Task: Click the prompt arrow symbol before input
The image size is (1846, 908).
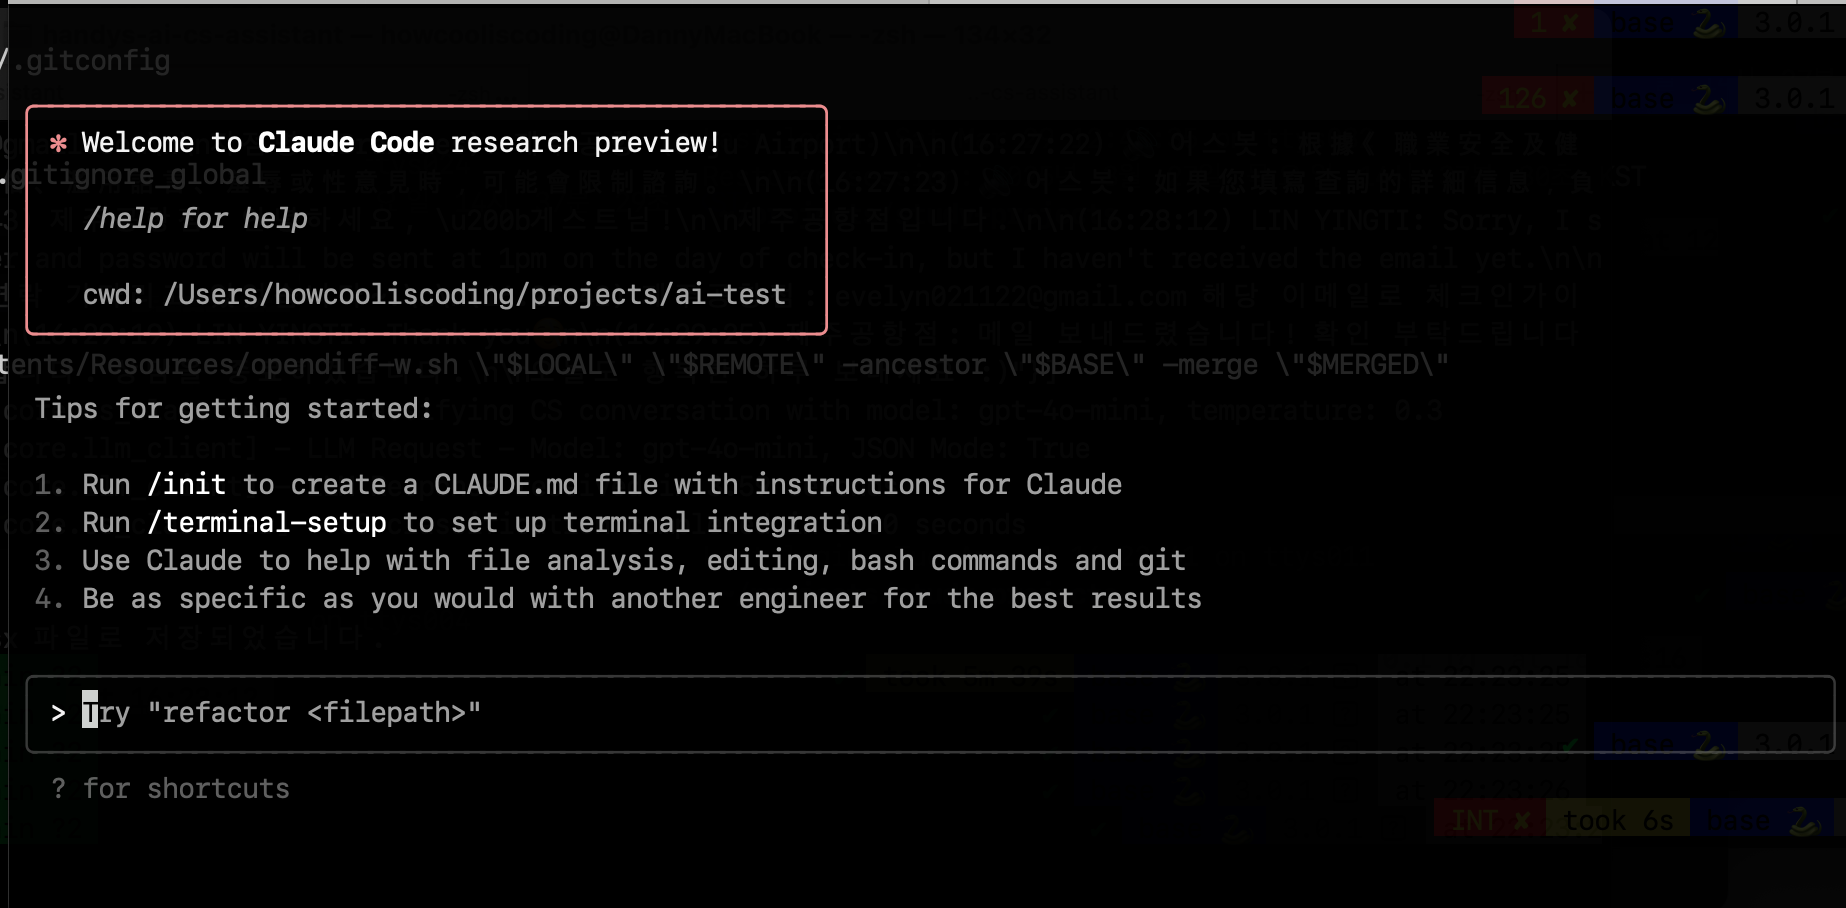Action: tap(58, 713)
